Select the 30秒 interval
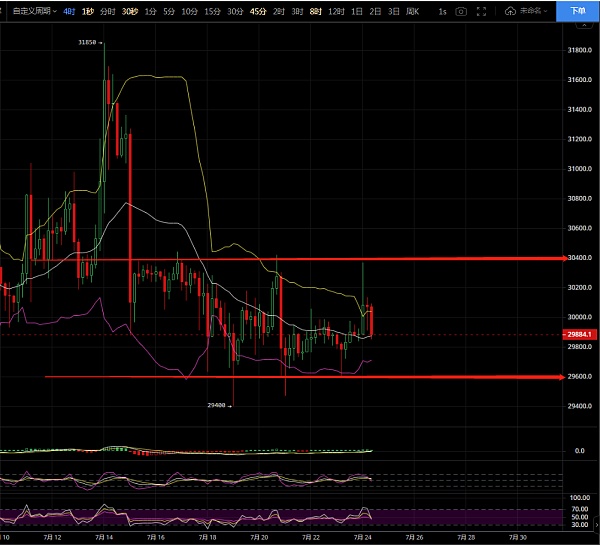The width and height of the screenshot is (600, 545). tap(129, 10)
